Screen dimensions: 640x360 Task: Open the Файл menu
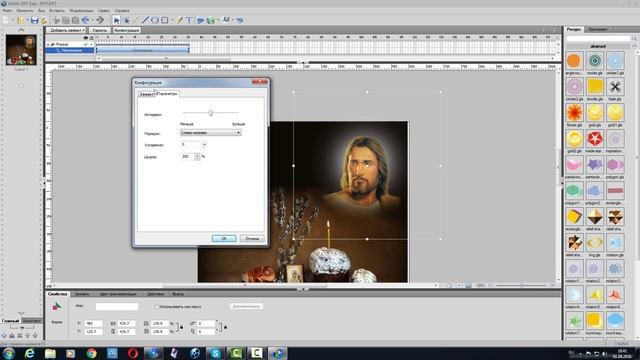(x=7, y=11)
